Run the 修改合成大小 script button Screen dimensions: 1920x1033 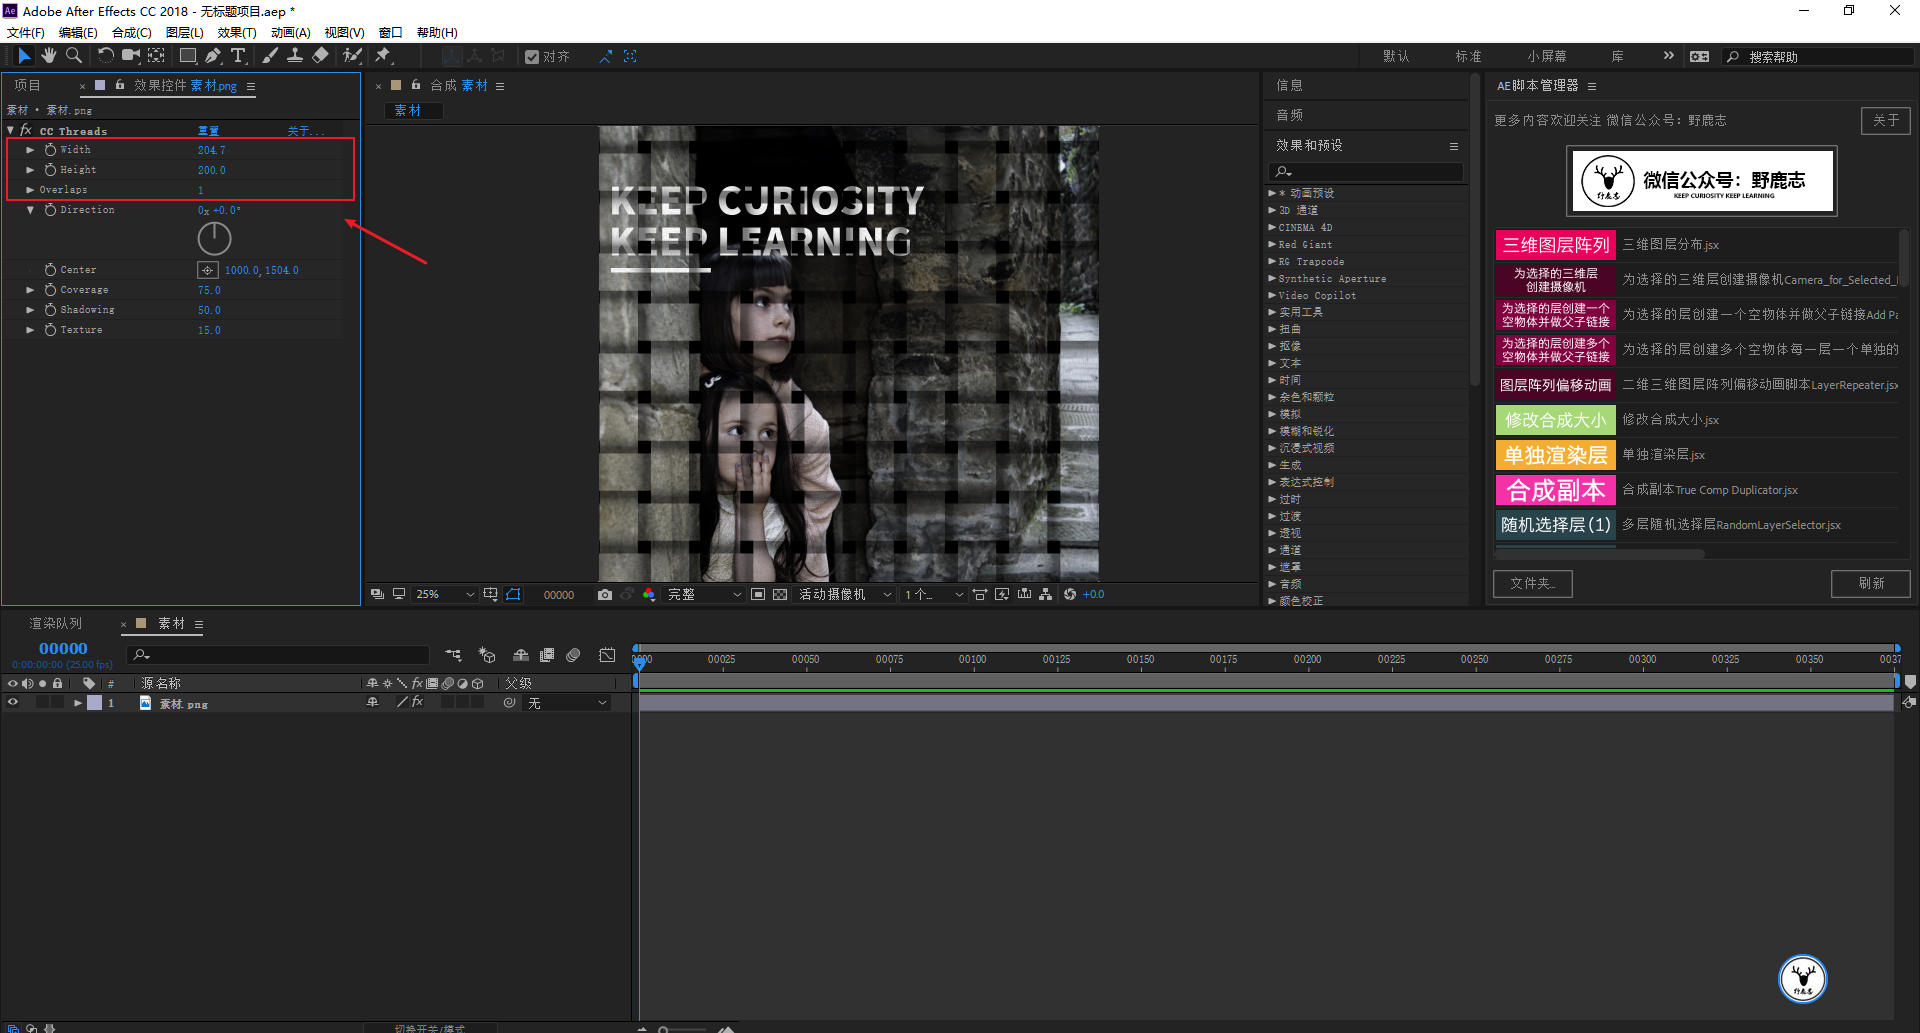[x=1555, y=420]
